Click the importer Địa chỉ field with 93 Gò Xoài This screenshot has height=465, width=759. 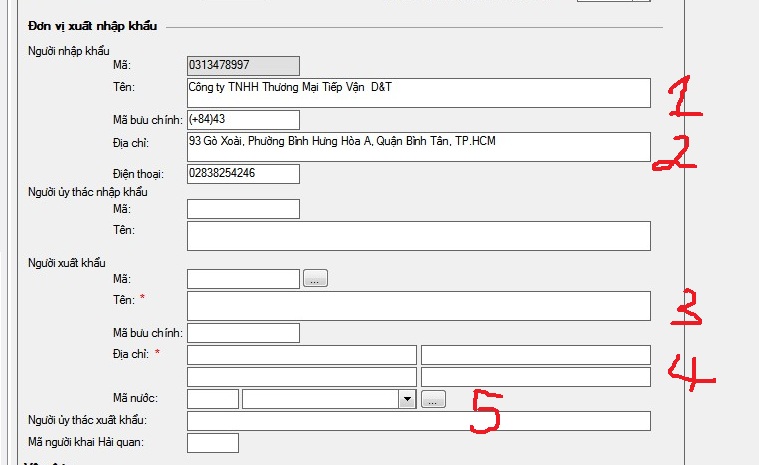pos(418,147)
